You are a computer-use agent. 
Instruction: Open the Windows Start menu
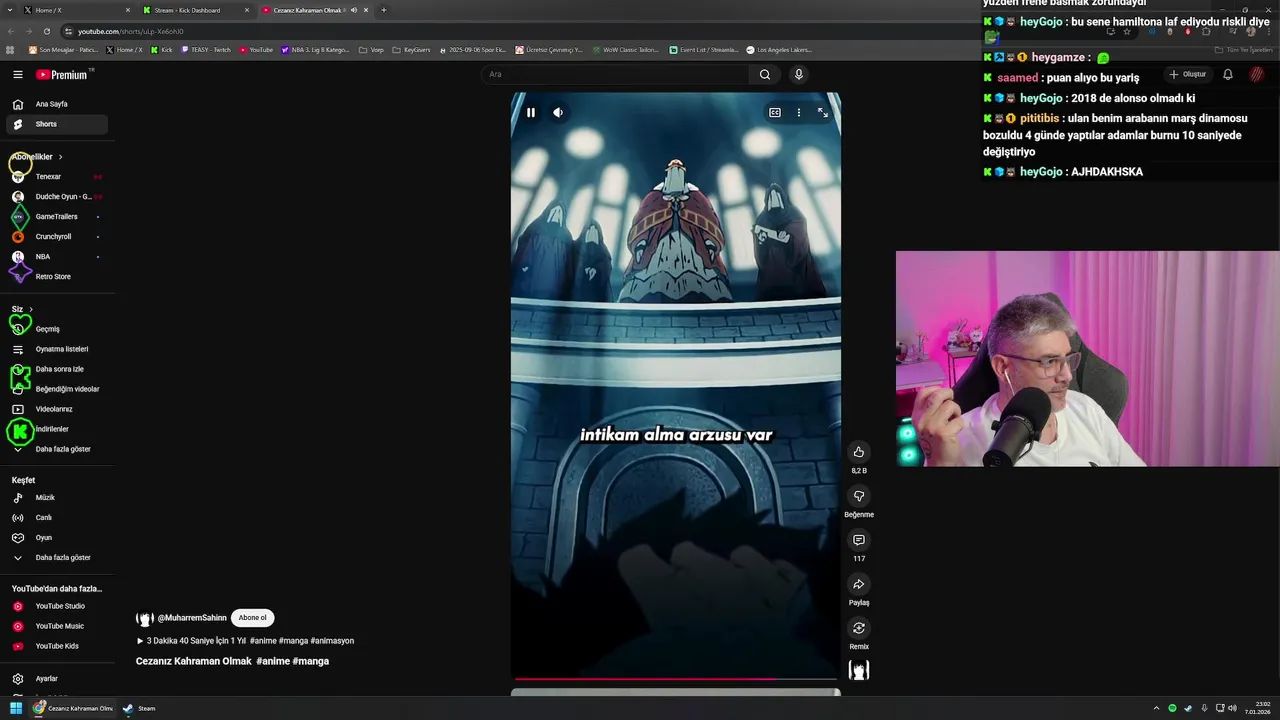tap(16, 708)
